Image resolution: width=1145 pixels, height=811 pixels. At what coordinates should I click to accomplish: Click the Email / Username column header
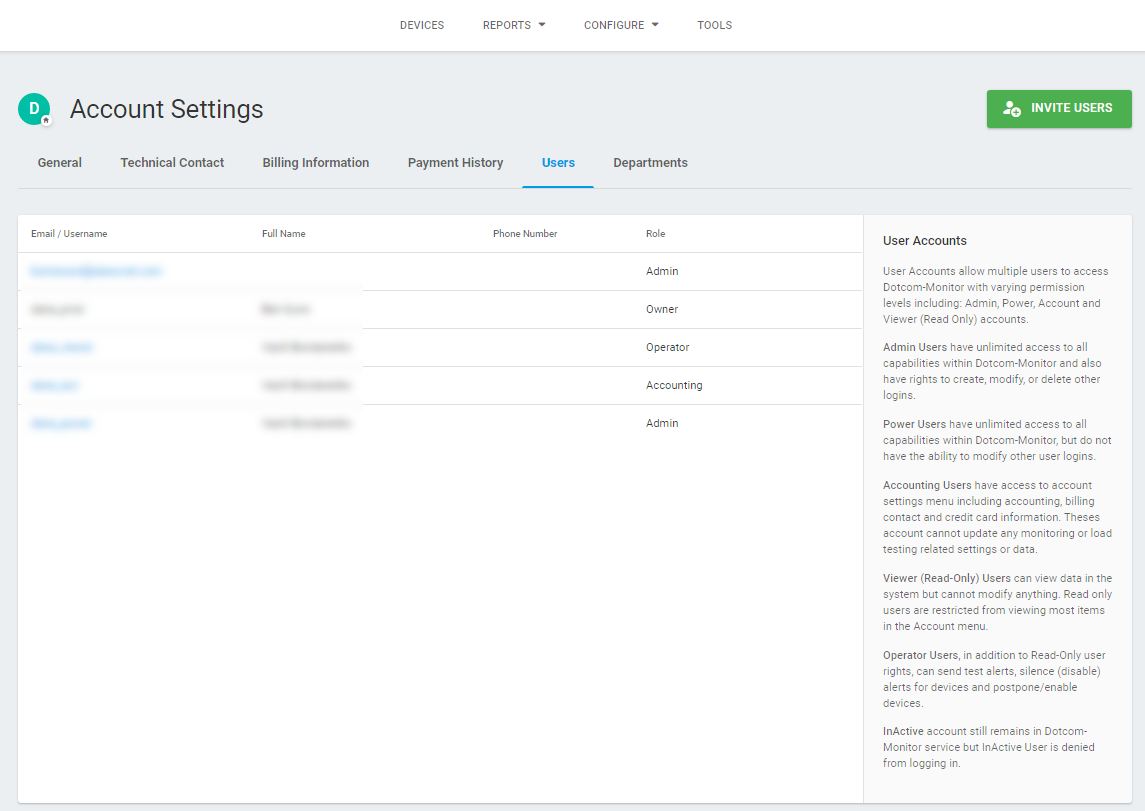[x=69, y=234]
